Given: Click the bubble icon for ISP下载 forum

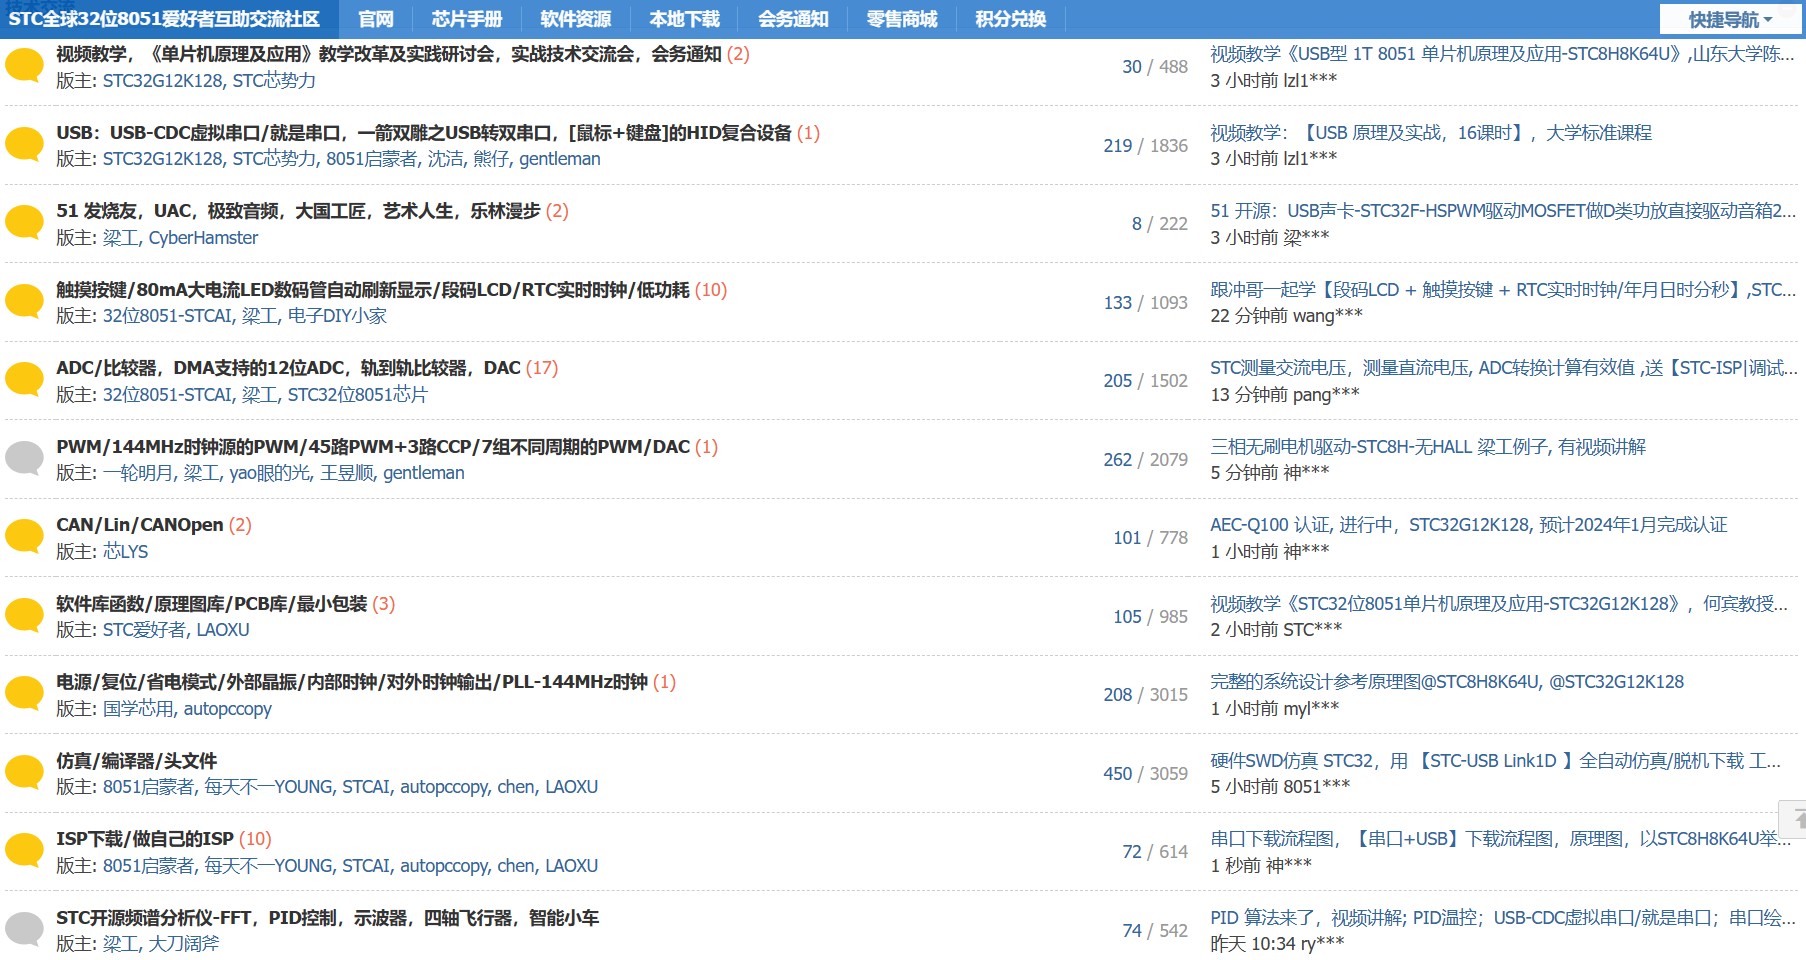Looking at the screenshot, I should [x=24, y=851].
